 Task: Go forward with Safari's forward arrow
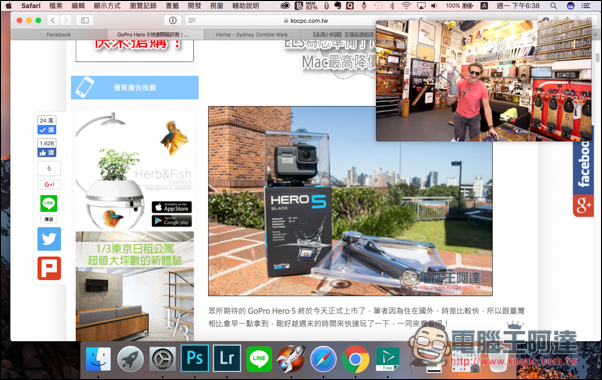pyautogui.click(x=66, y=20)
